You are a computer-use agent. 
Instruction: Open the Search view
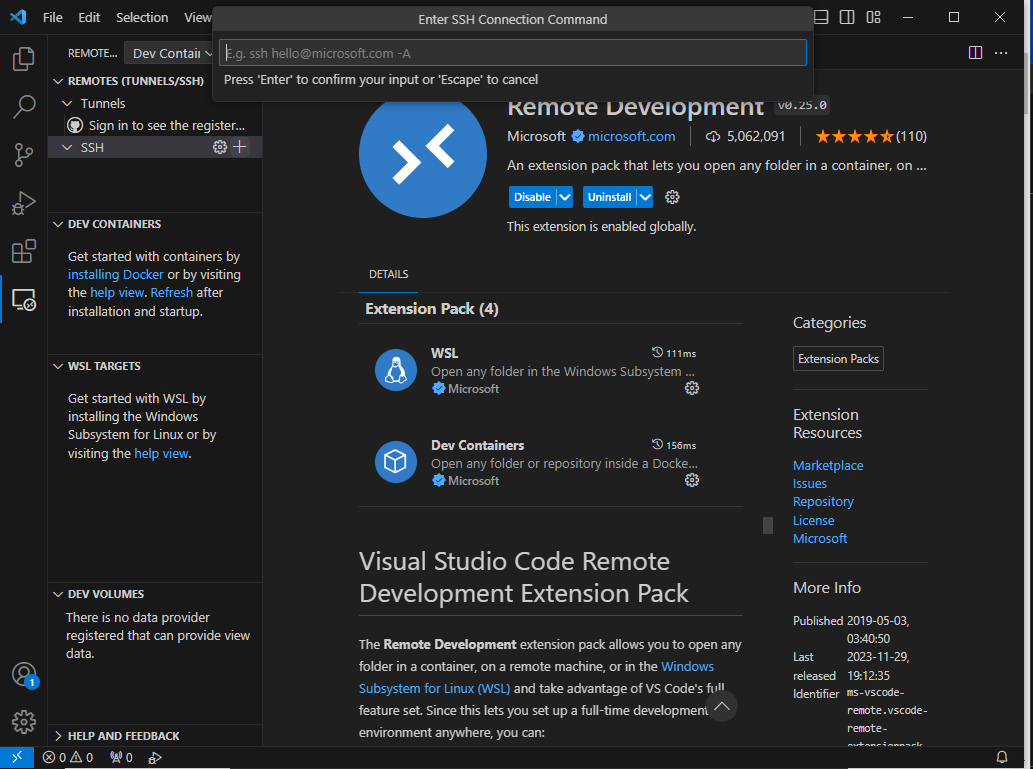(x=24, y=106)
